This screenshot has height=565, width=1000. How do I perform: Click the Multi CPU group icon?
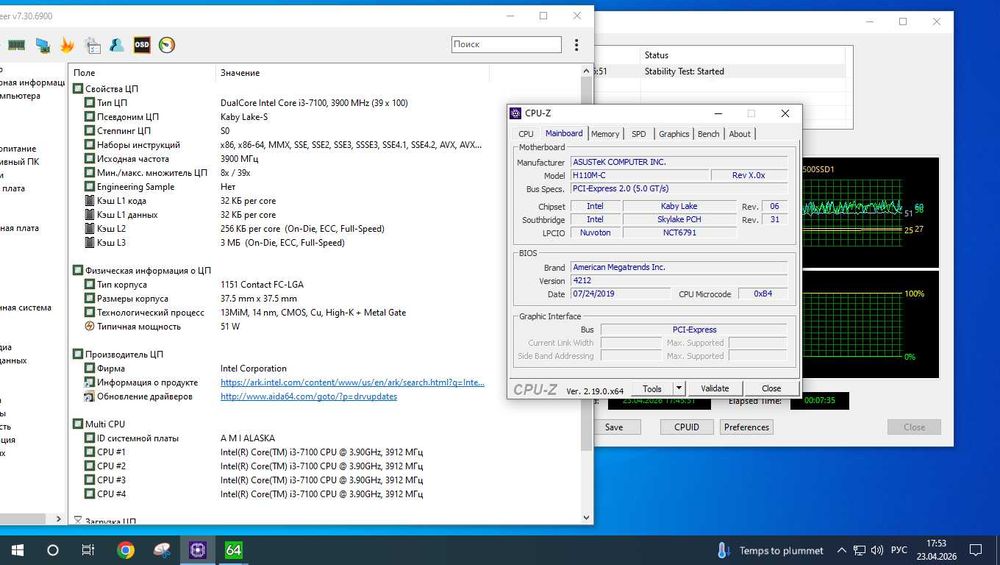[78, 424]
